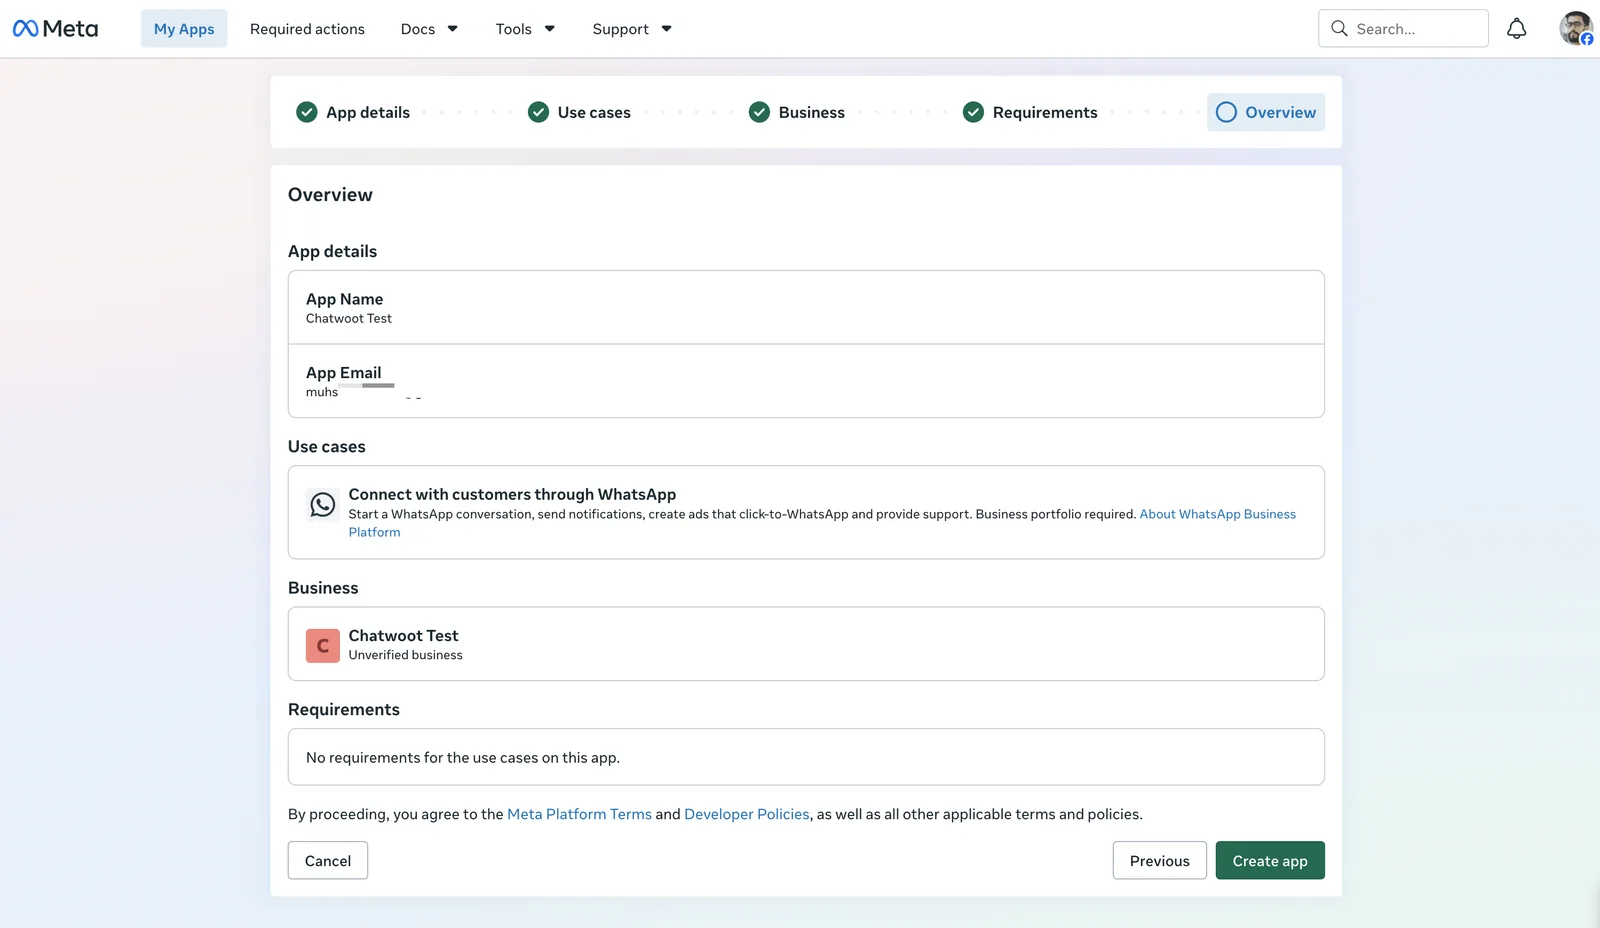The width and height of the screenshot is (1600, 928).
Task: Focus the Search input field
Action: click(1403, 29)
